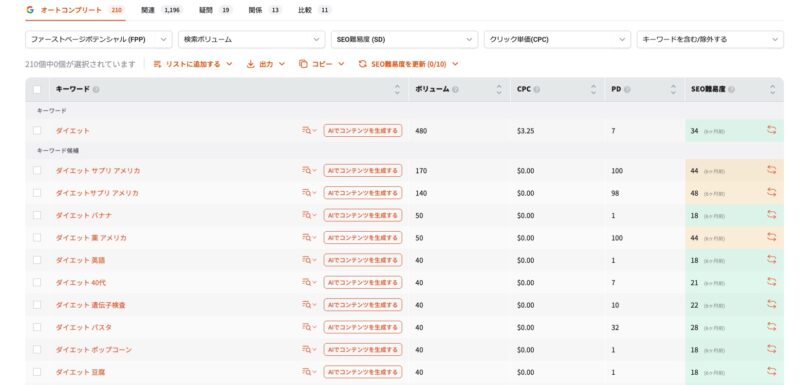Refresh SEO difficulty for ダイエット 薬 アメリカ
The width and height of the screenshot is (800, 385).
coord(771,238)
